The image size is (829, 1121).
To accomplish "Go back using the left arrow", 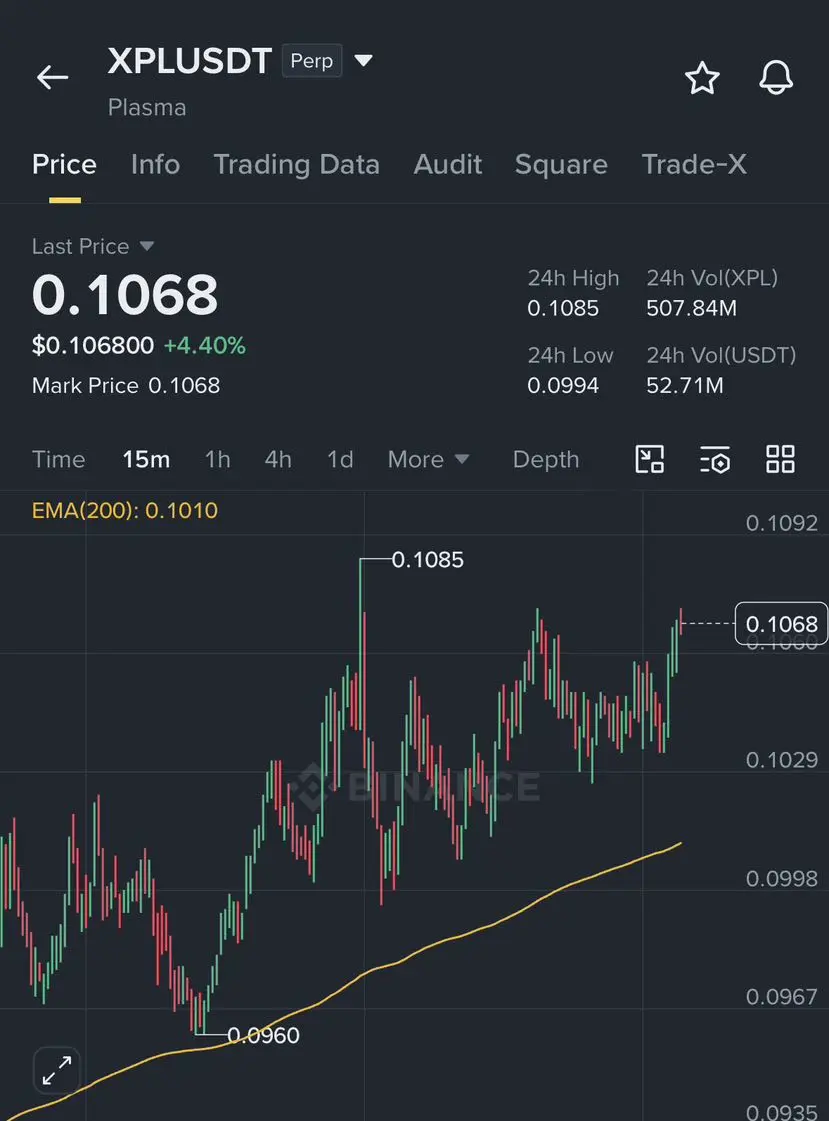I will coord(53,77).
